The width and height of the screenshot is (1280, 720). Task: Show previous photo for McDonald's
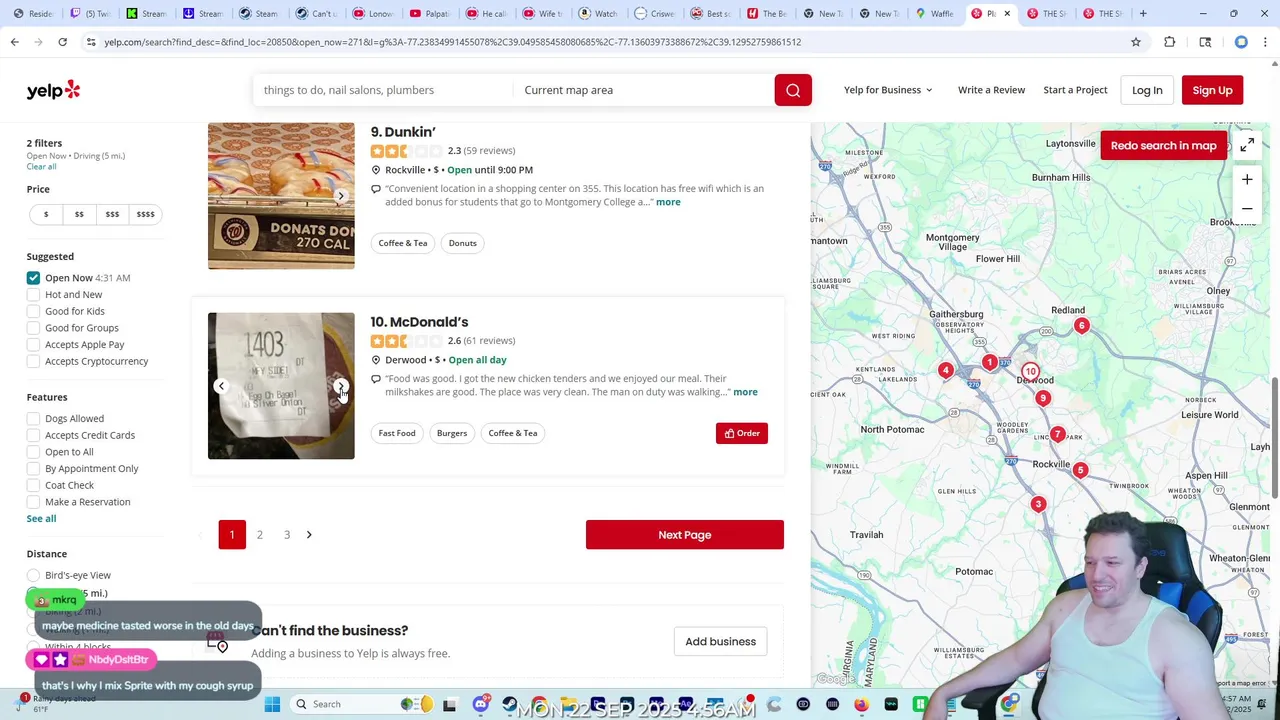pos(221,386)
